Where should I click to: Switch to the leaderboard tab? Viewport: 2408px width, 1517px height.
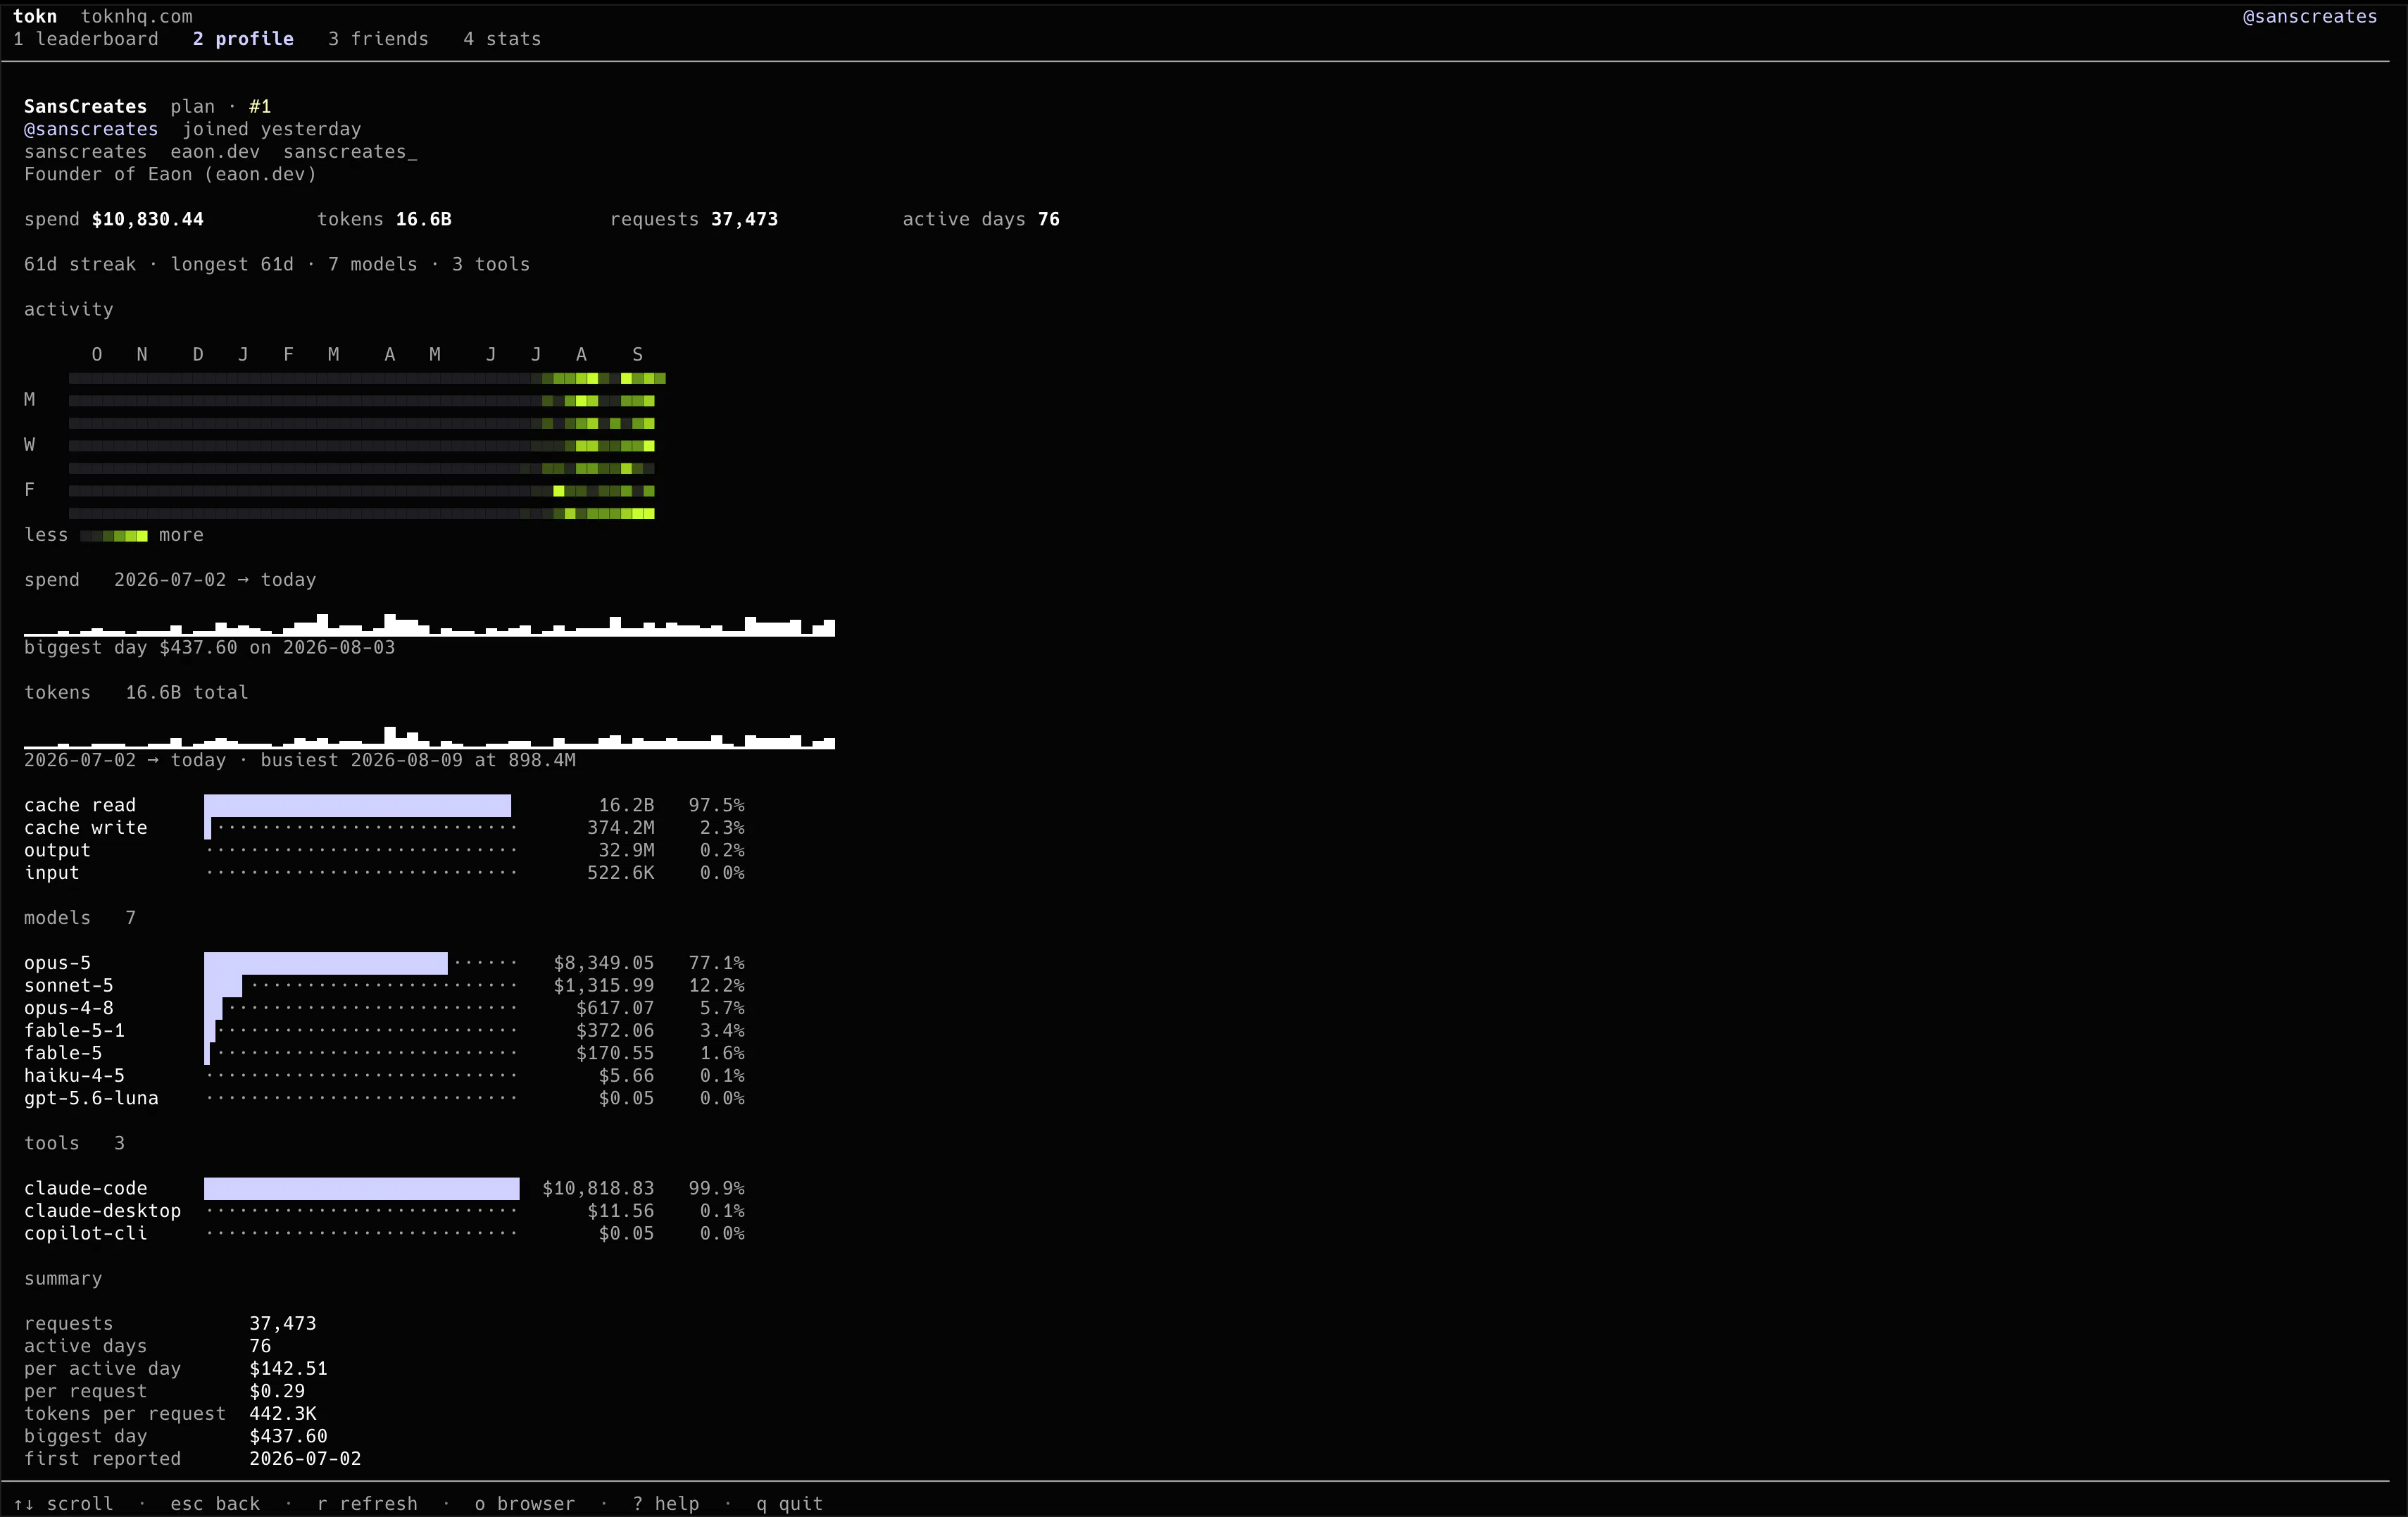pyautogui.click(x=86, y=39)
